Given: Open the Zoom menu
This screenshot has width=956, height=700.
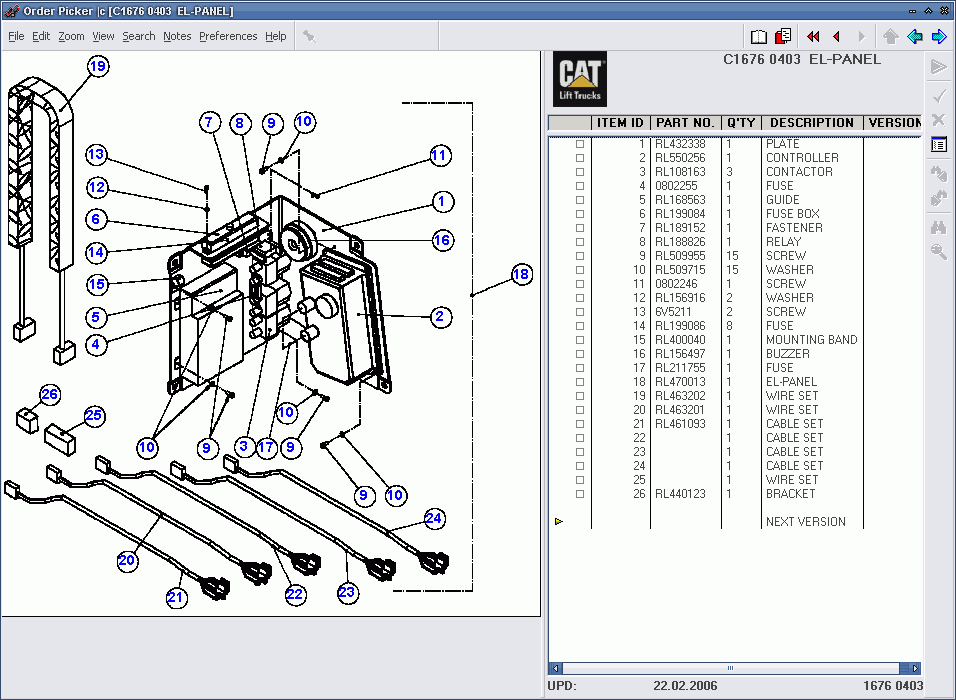Looking at the screenshot, I should pos(71,36).
